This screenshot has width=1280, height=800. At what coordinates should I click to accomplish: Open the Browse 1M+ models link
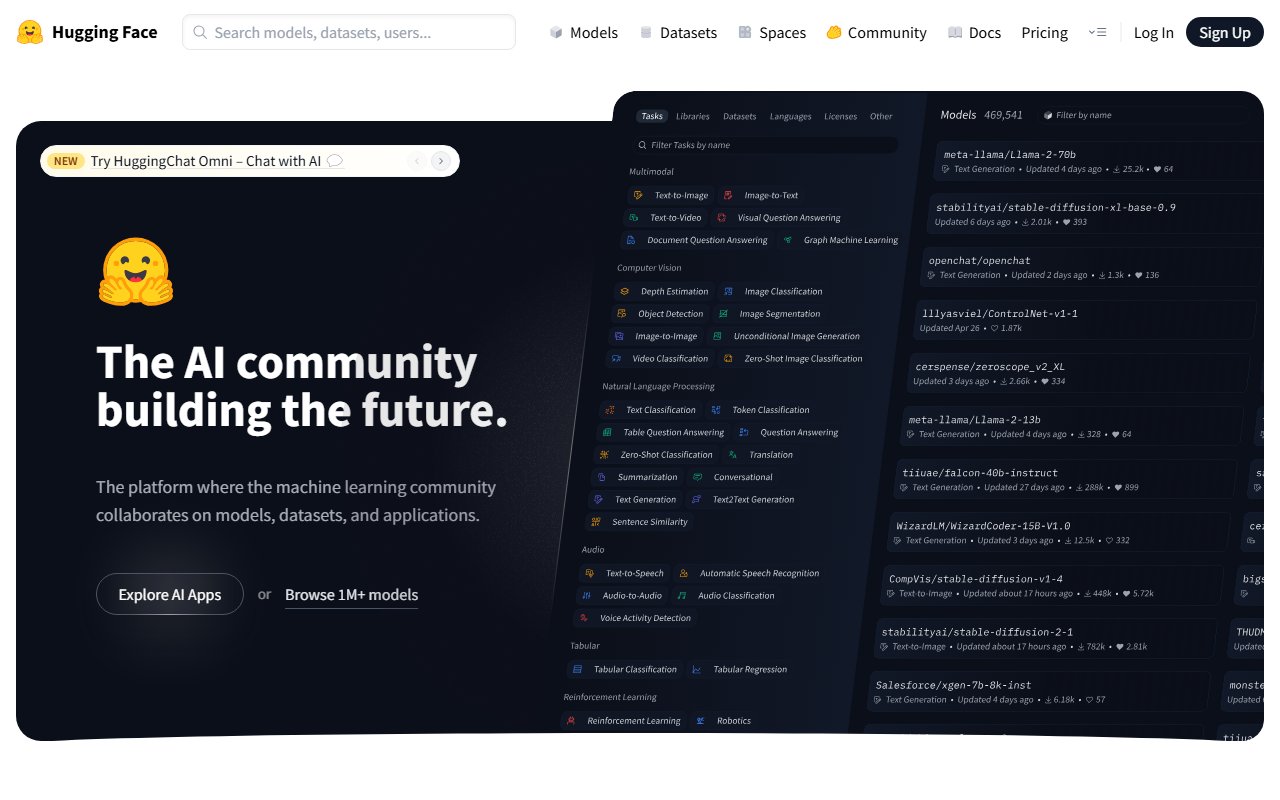pyautogui.click(x=351, y=594)
